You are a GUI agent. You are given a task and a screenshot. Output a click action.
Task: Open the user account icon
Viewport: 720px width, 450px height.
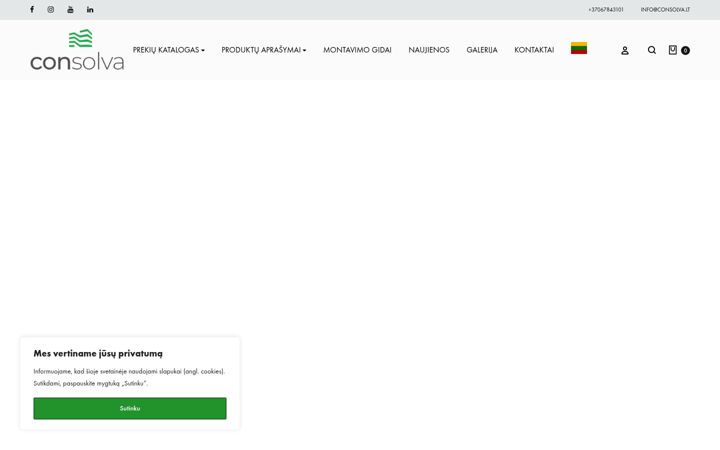tap(624, 51)
